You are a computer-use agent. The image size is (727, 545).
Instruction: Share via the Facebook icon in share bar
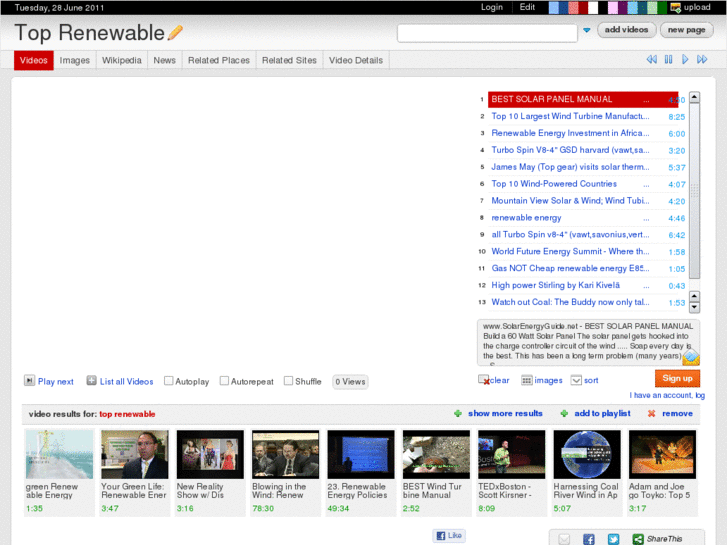click(588, 539)
